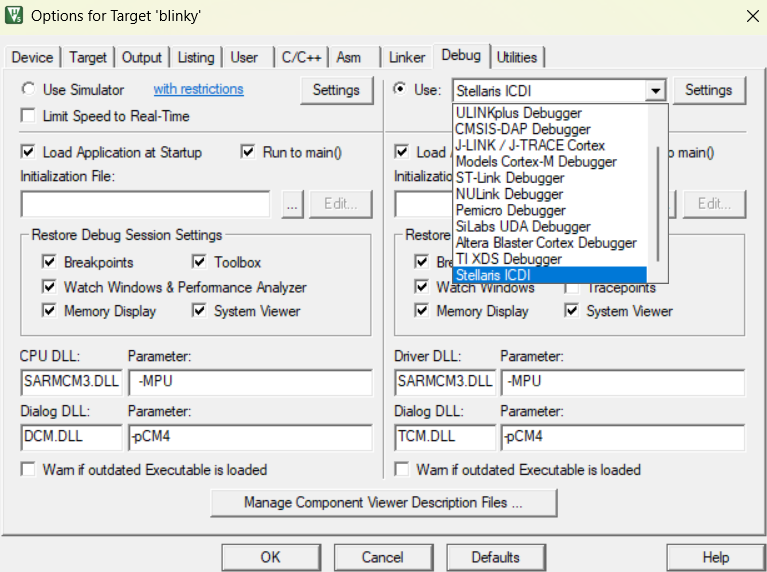
Task: Switch to the Target tab
Action: click(x=88, y=57)
